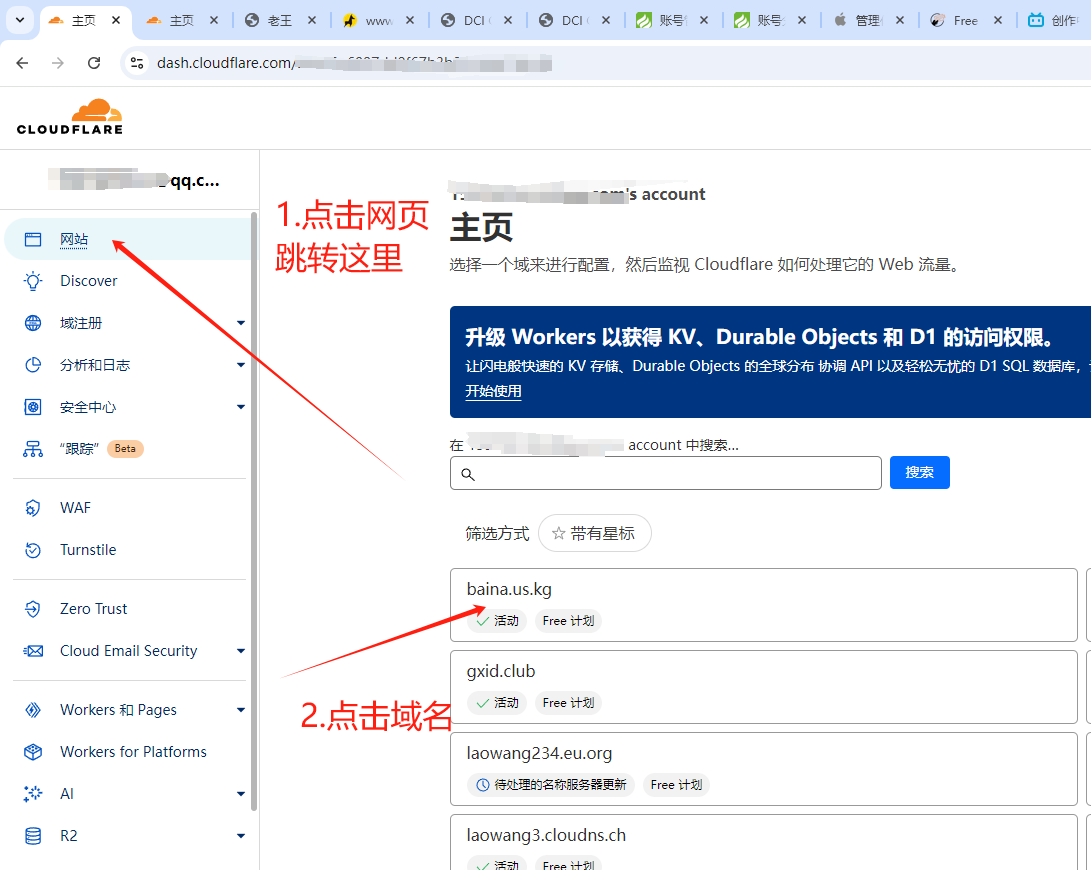The height and width of the screenshot is (870, 1091).
Task: Open the baina.us.kg domain
Action: tap(509, 589)
